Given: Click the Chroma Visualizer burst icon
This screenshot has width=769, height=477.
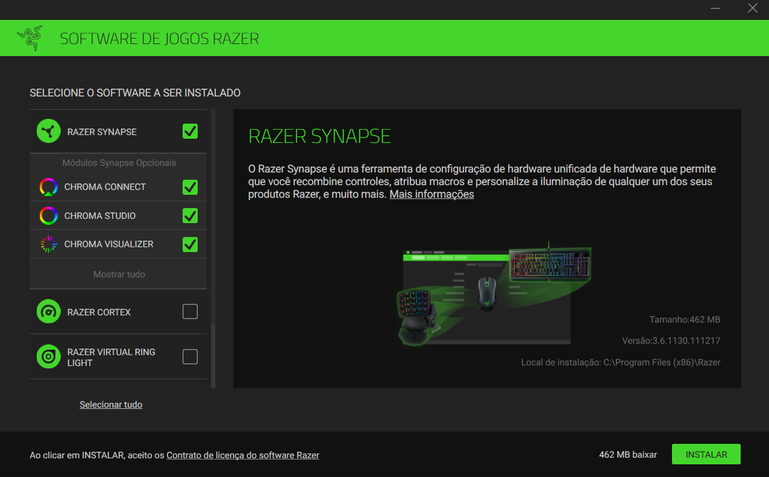Looking at the screenshot, I should pyautogui.click(x=49, y=244).
